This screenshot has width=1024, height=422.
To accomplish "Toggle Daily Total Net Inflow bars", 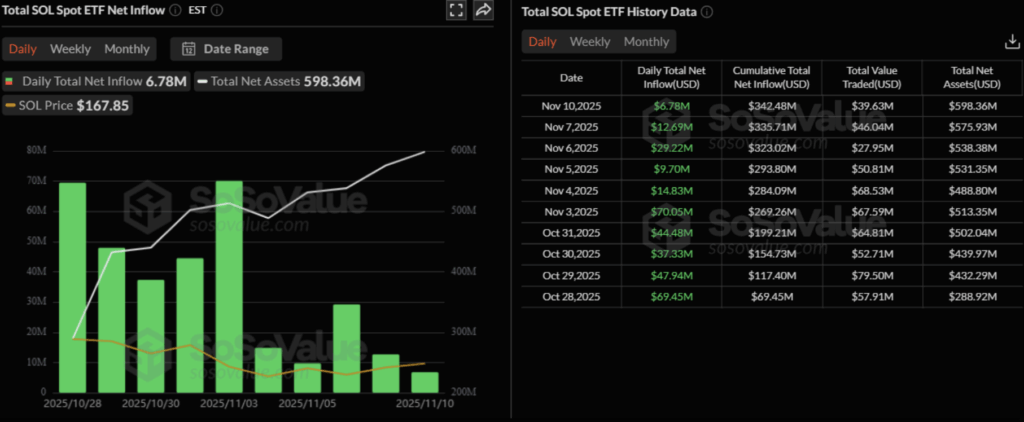I will point(97,81).
